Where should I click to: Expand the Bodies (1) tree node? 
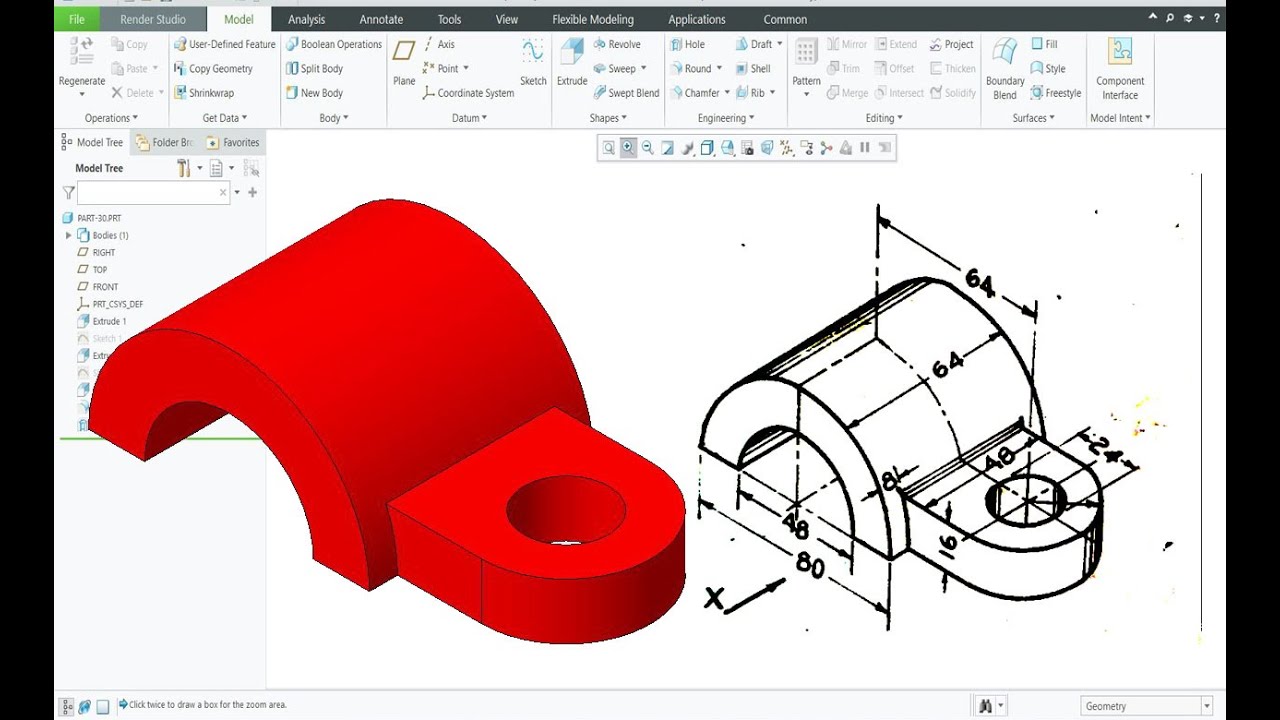click(x=68, y=235)
